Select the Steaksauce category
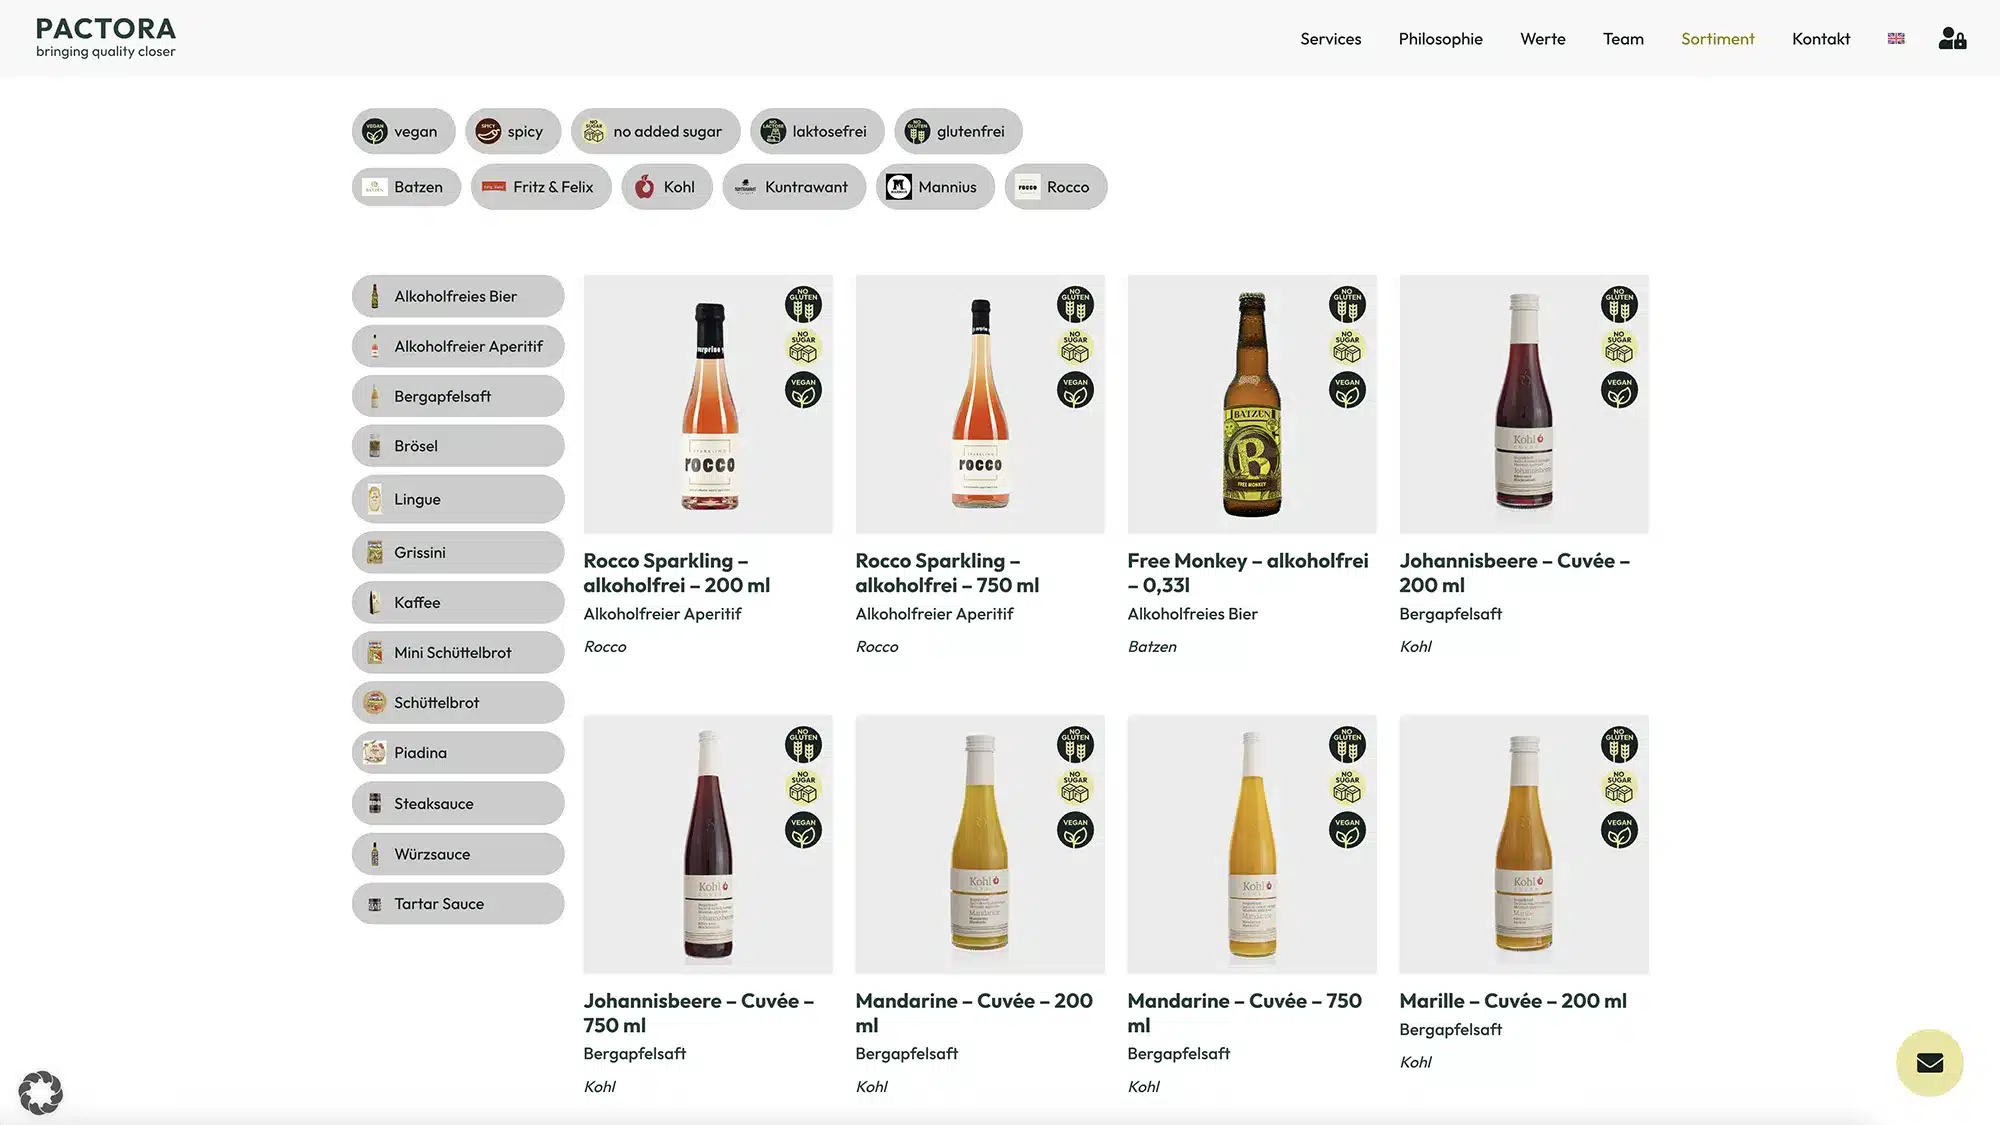 click(458, 803)
